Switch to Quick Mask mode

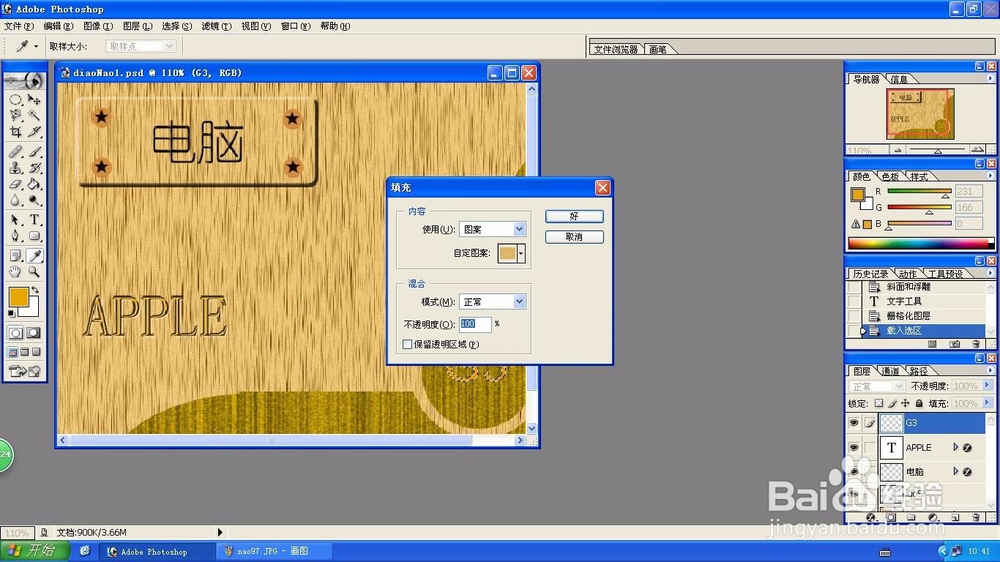[x=34, y=333]
